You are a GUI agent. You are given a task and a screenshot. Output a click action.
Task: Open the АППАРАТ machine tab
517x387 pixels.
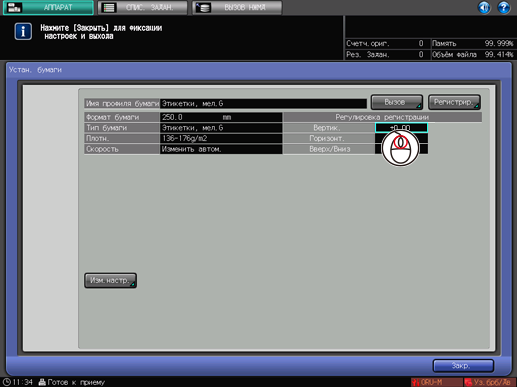pos(48,7)
